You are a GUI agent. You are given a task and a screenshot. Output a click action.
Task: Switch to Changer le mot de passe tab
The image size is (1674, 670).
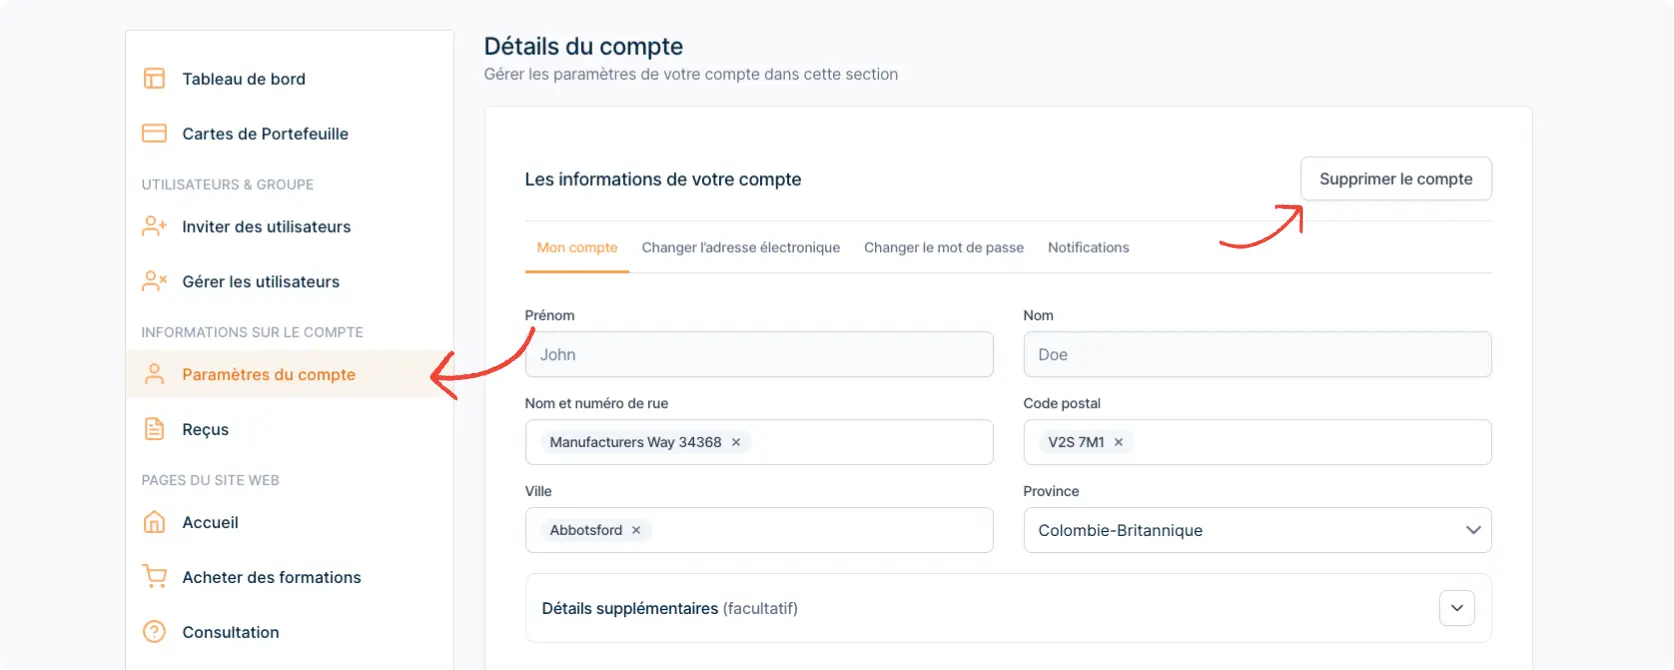tap(944, 248)
